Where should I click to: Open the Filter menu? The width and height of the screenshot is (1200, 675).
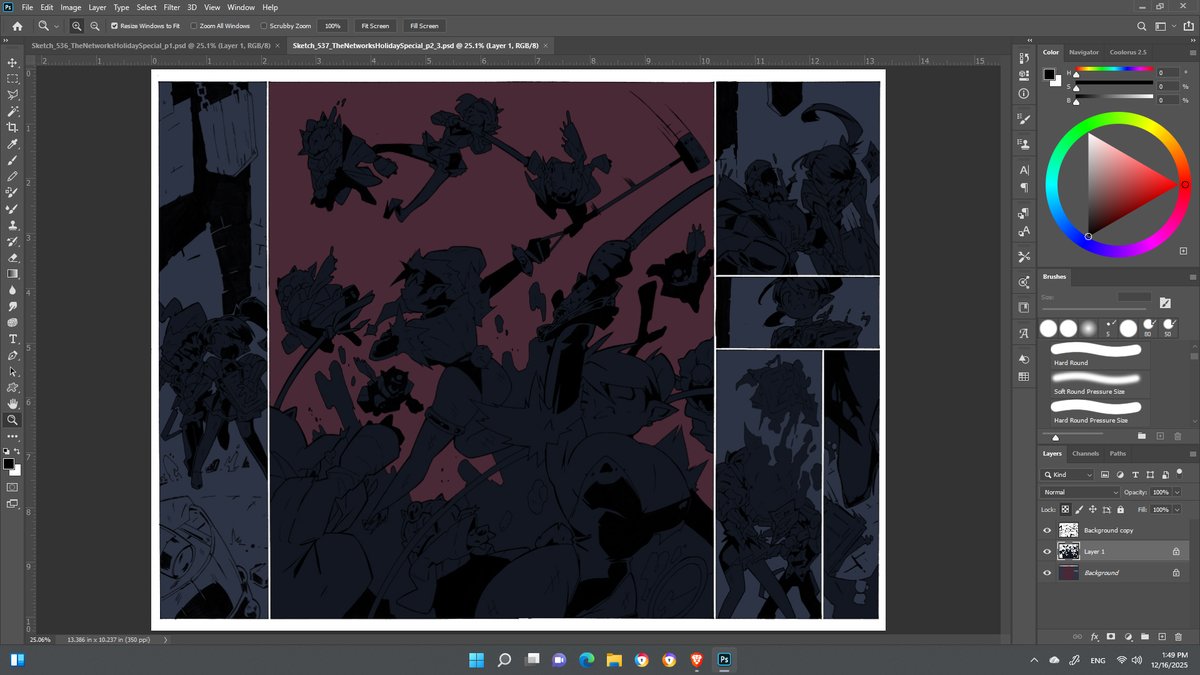click(x=172, y=7)
